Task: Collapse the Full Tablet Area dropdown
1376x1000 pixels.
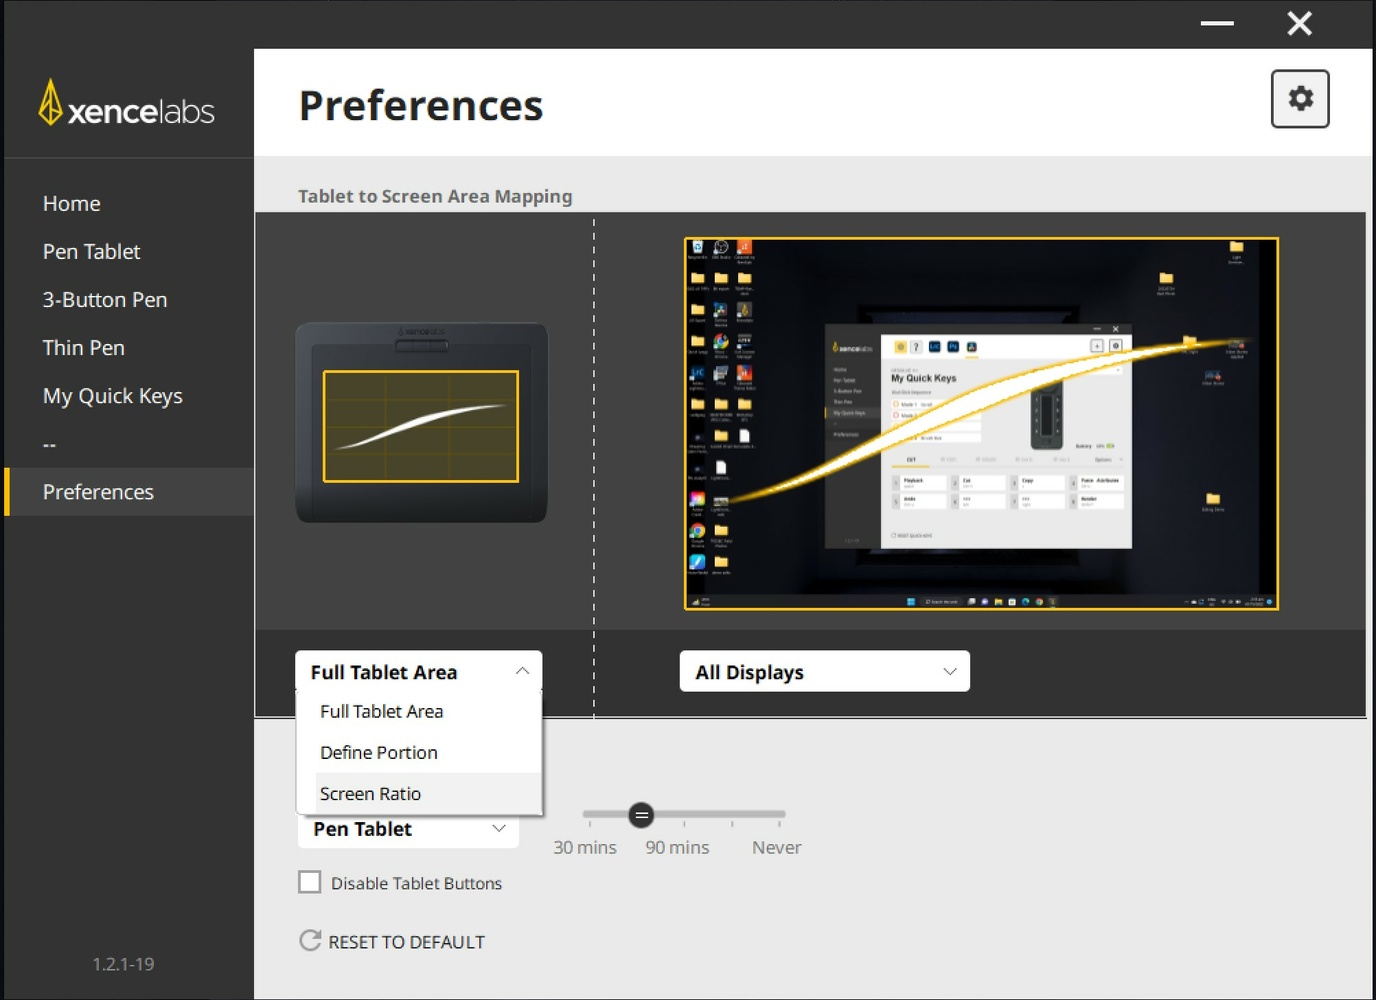Action: [419, 672]
